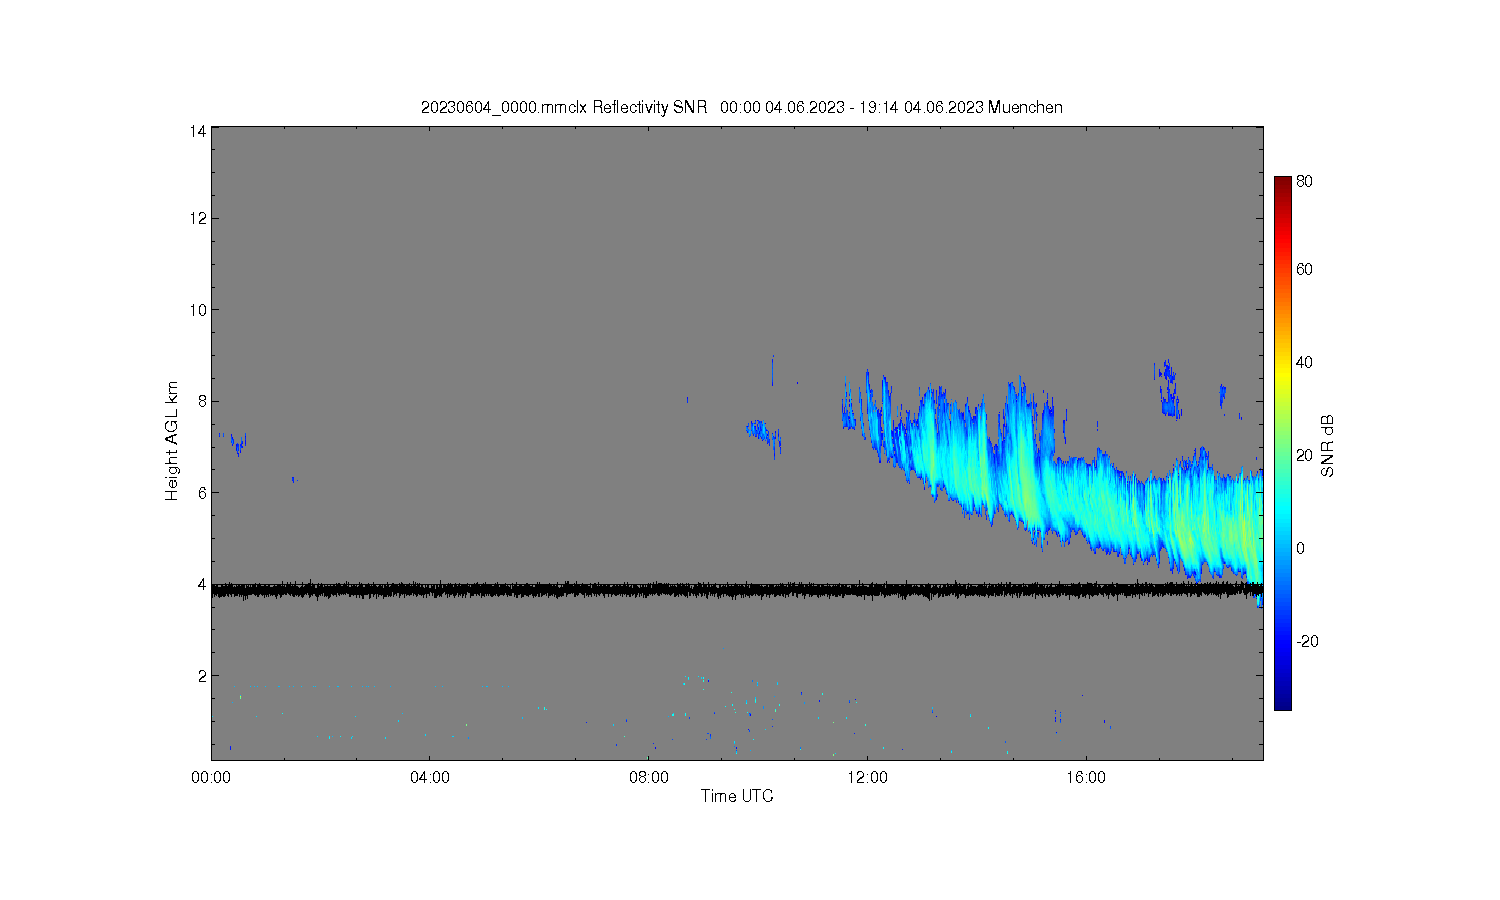Click the '6' height axis tick label

tap(202, 493)
